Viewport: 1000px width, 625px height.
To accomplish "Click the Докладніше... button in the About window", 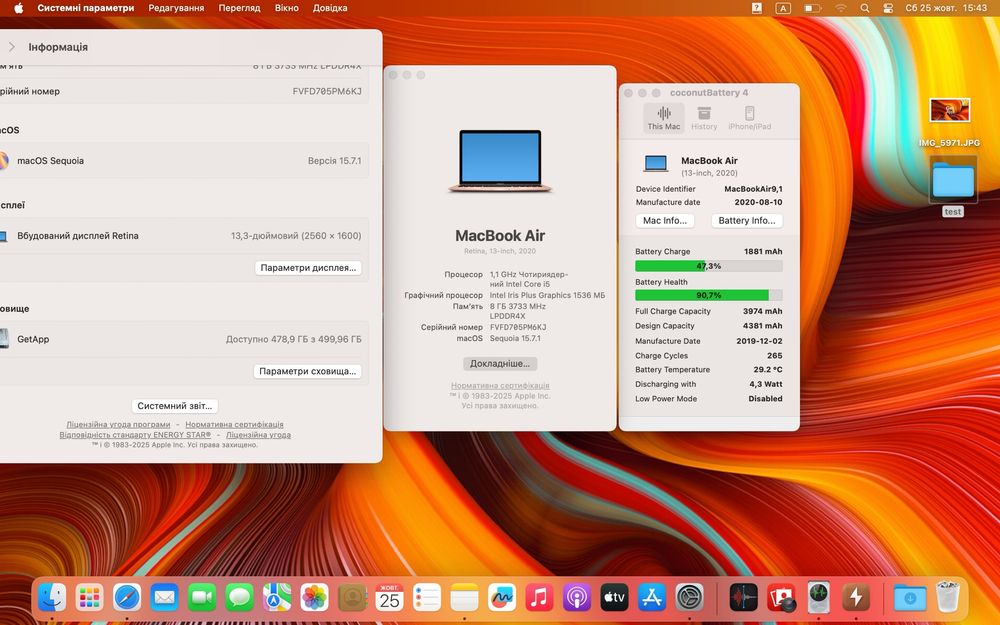I will (x=500, y=364).
